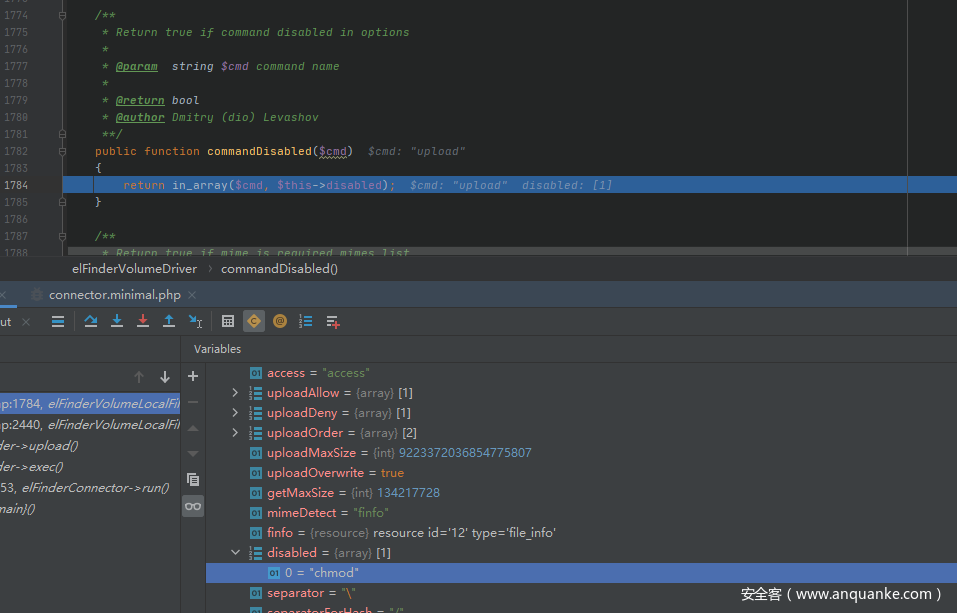This screenshot has height=613, width=957.
Task: Expand the uploadAllow array variable
Action: [236, 393]
